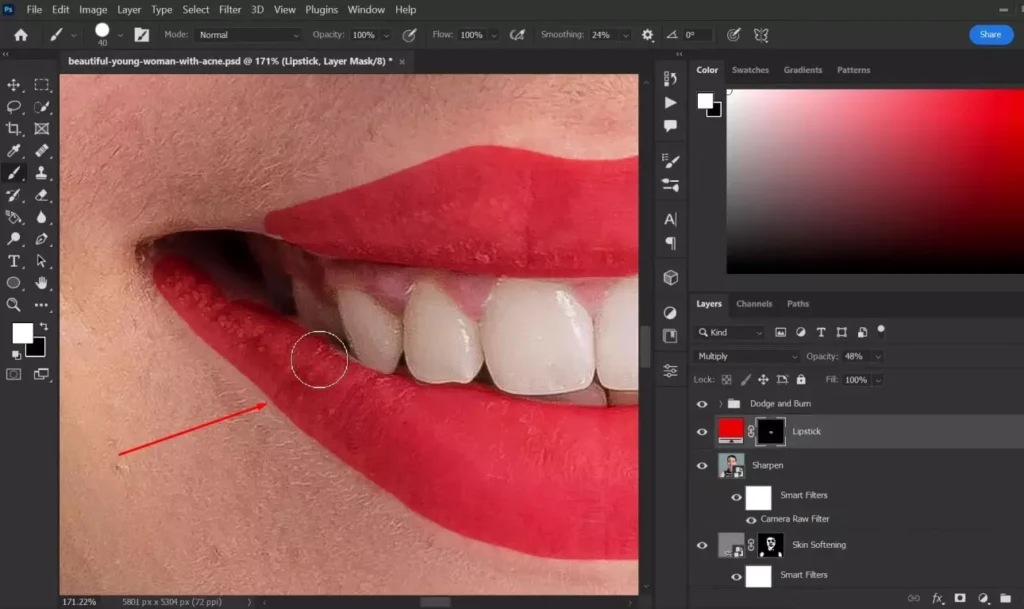Hide the Dodge and Burn group
The height and width of the screenshot is (609, 1024).
[702, 403]
